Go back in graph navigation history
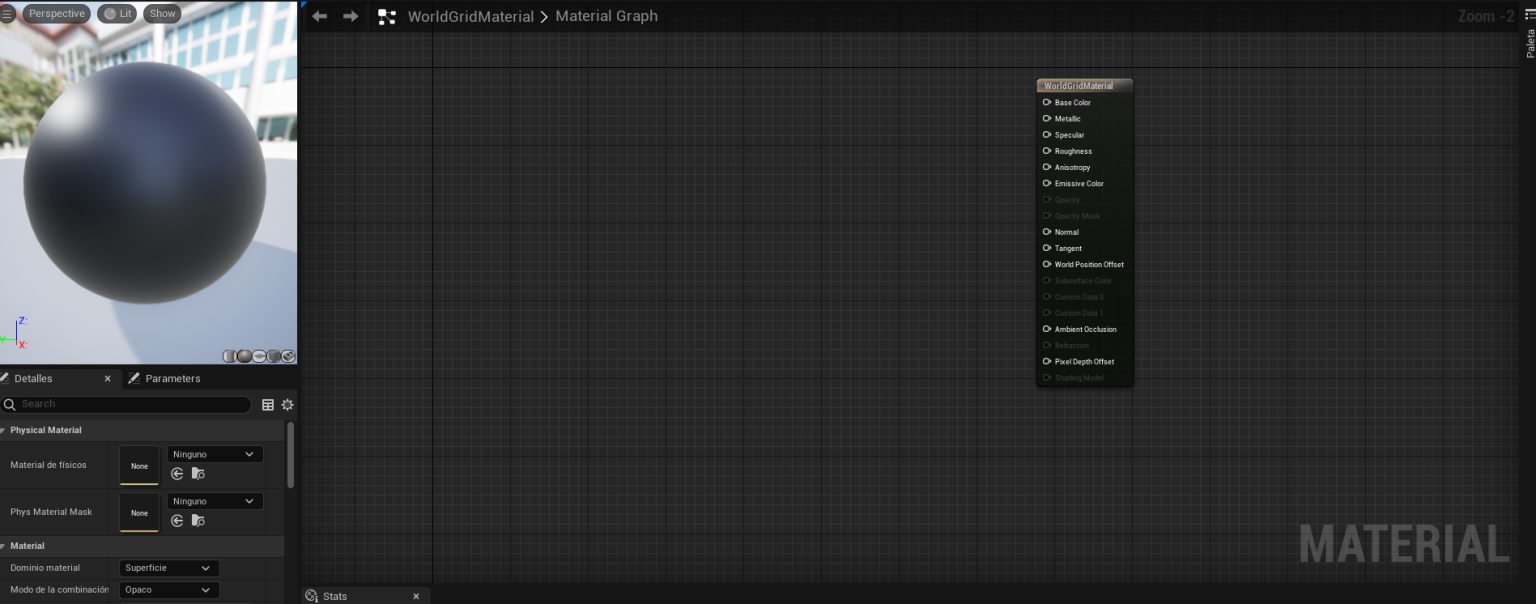The width and height of the screenshot is (1536, 604). 319,16
